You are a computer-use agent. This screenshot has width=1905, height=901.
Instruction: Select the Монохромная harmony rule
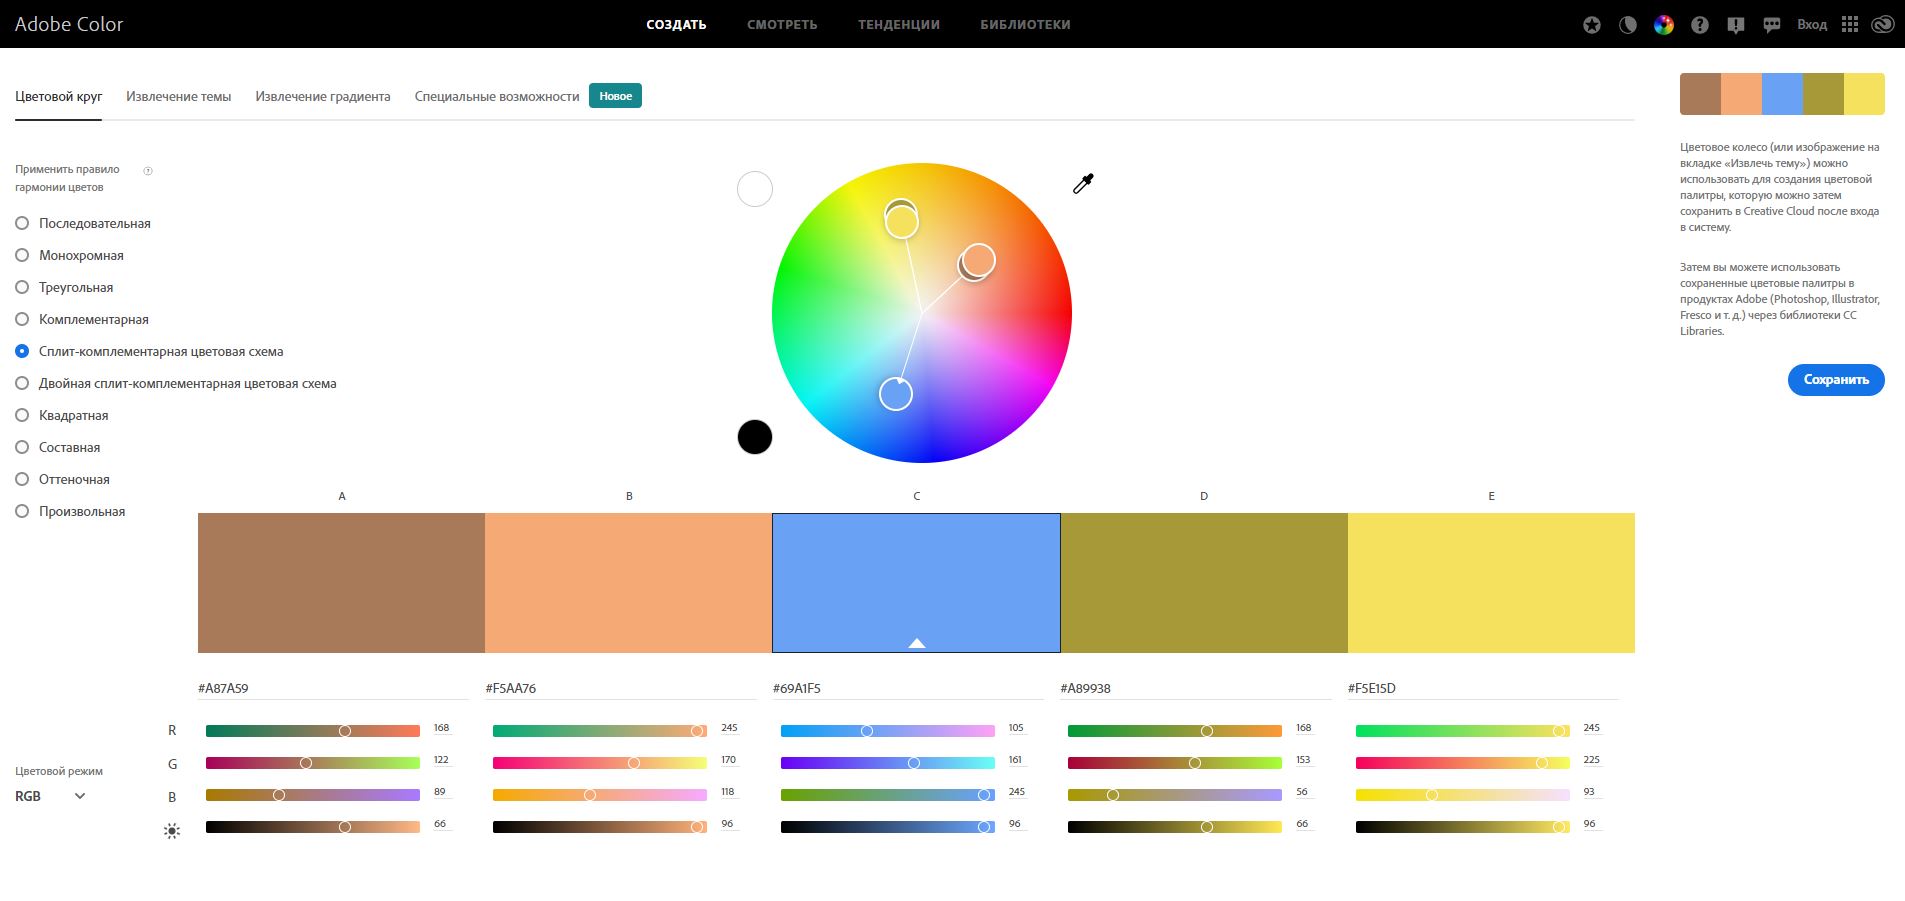click(x=22, y=255)
